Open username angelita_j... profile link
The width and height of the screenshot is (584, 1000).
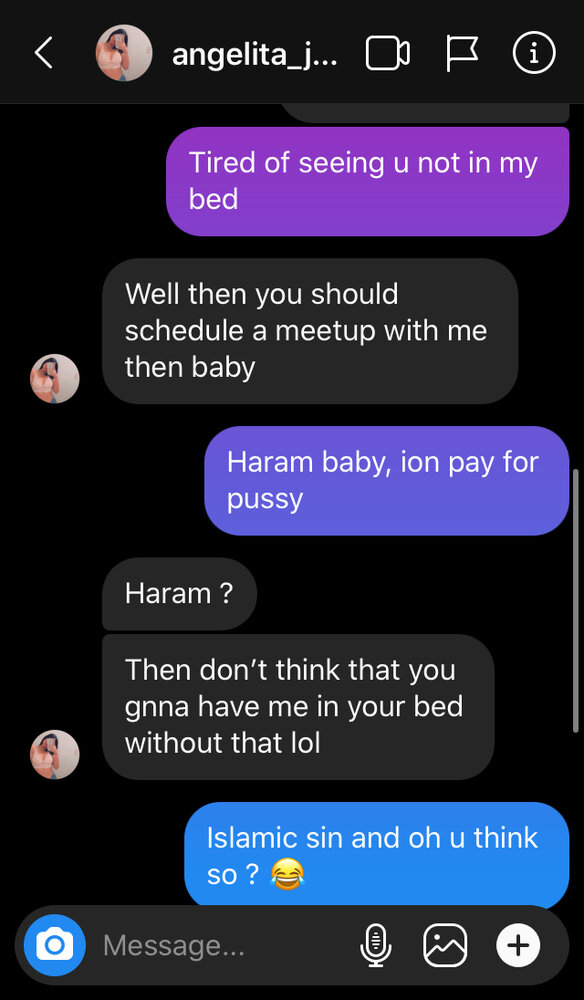(255, 55)
